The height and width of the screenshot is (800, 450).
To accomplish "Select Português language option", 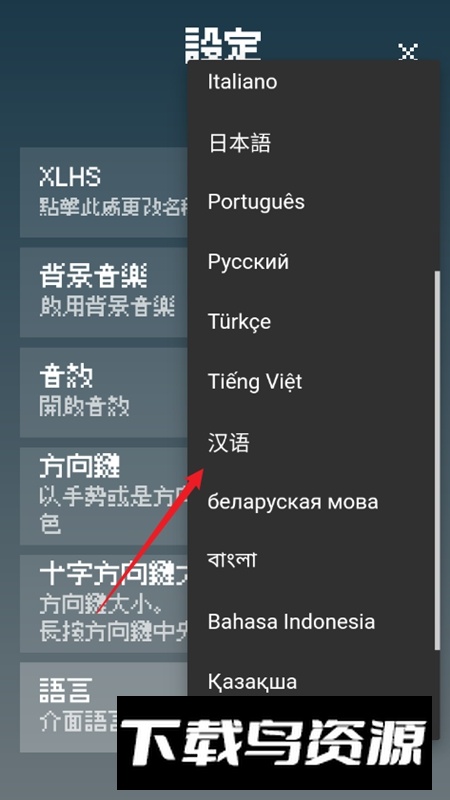I will (313, 202).
